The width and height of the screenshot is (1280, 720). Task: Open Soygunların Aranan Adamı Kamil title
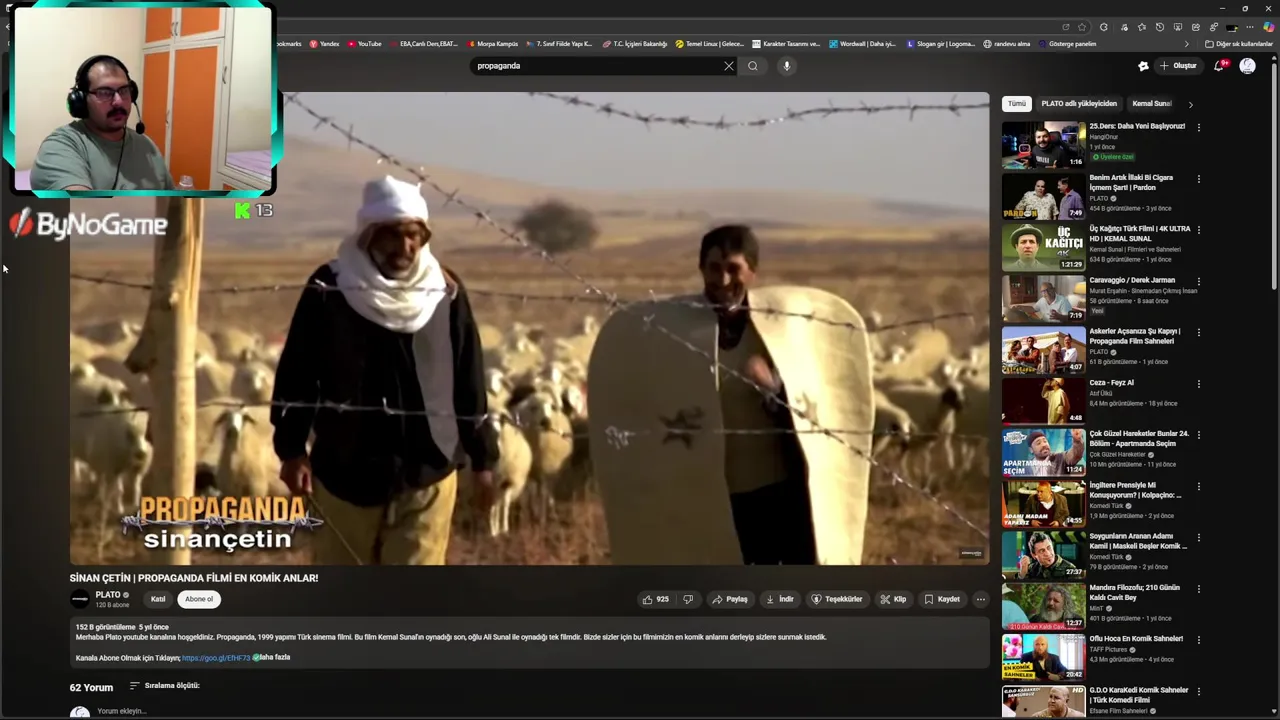[1138, 541]
